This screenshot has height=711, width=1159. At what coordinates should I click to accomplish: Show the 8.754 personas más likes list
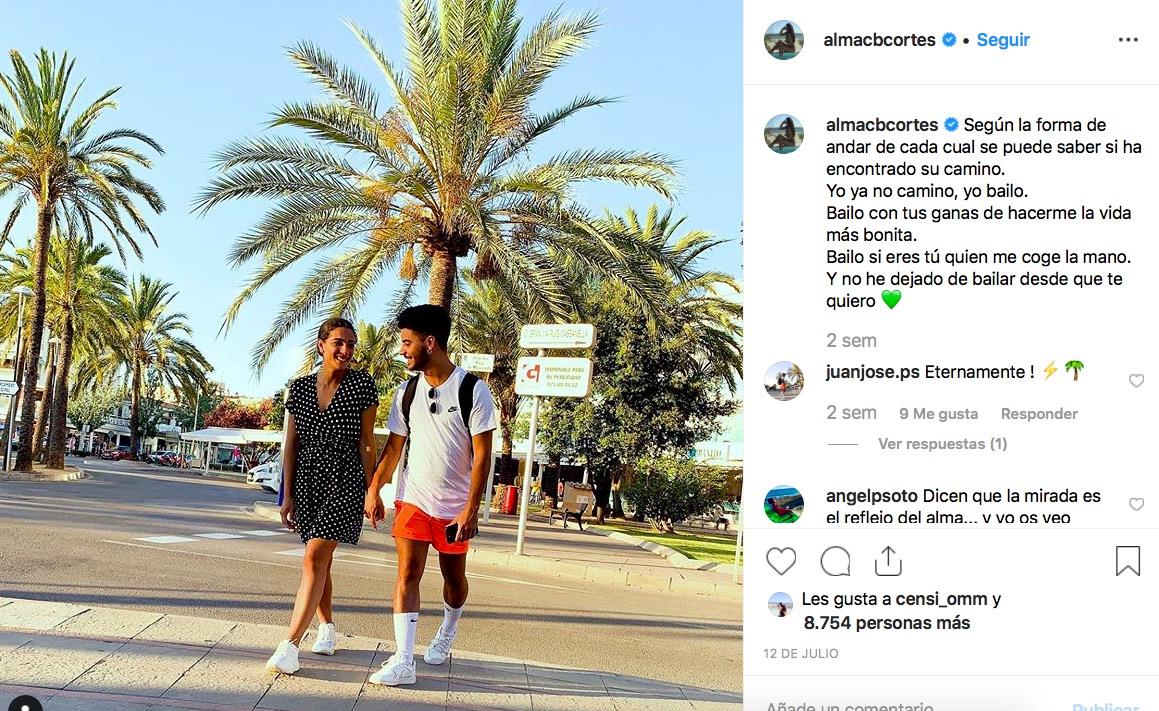(x=886, y=622)
